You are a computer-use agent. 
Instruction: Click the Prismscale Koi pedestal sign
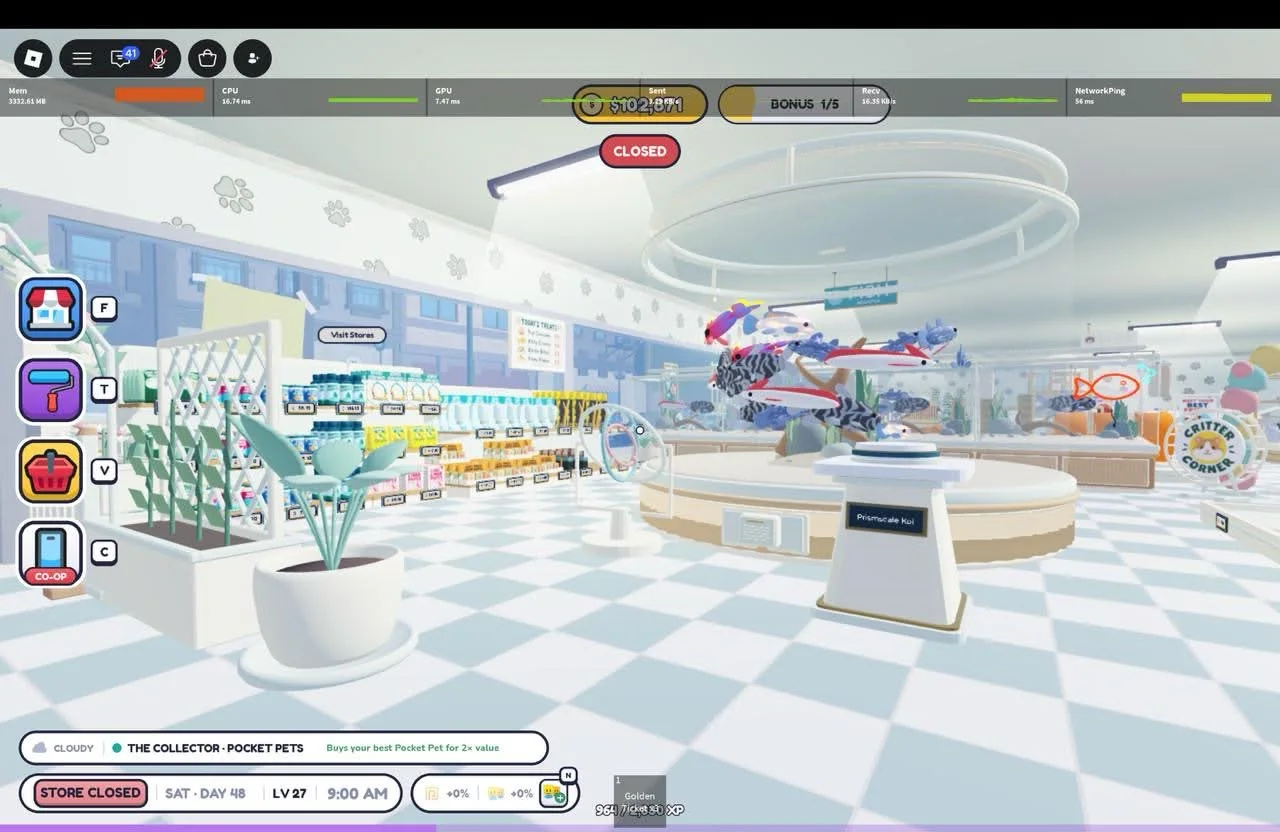point(886,519)
